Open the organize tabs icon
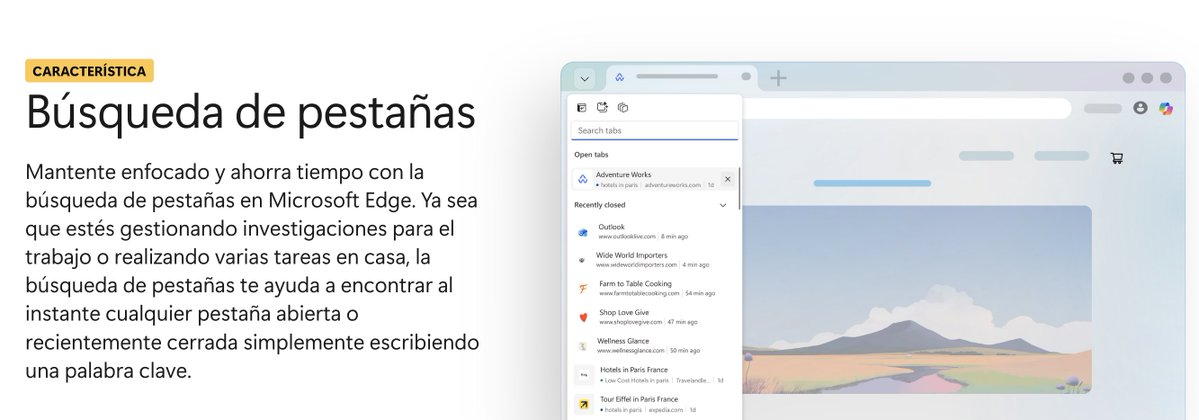This screenshot has height=420, width=1199. click(603, 108)
